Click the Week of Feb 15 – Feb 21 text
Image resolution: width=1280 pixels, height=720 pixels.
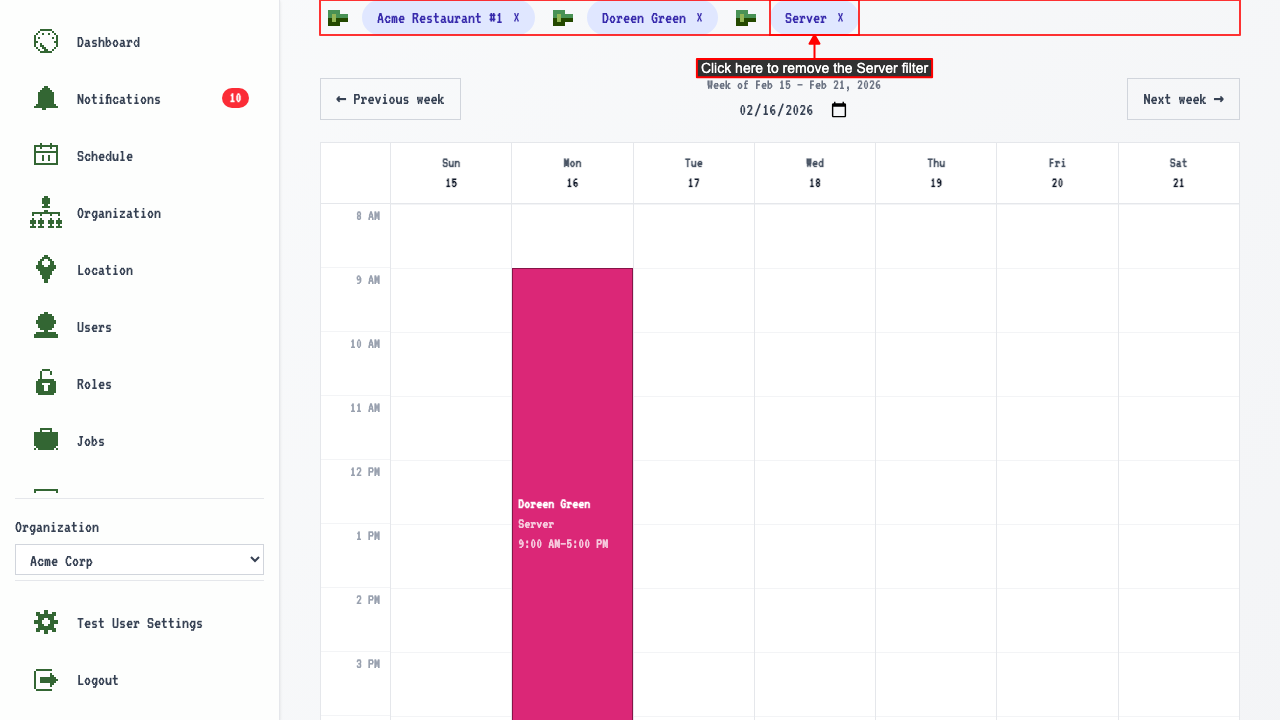[794, 86]
